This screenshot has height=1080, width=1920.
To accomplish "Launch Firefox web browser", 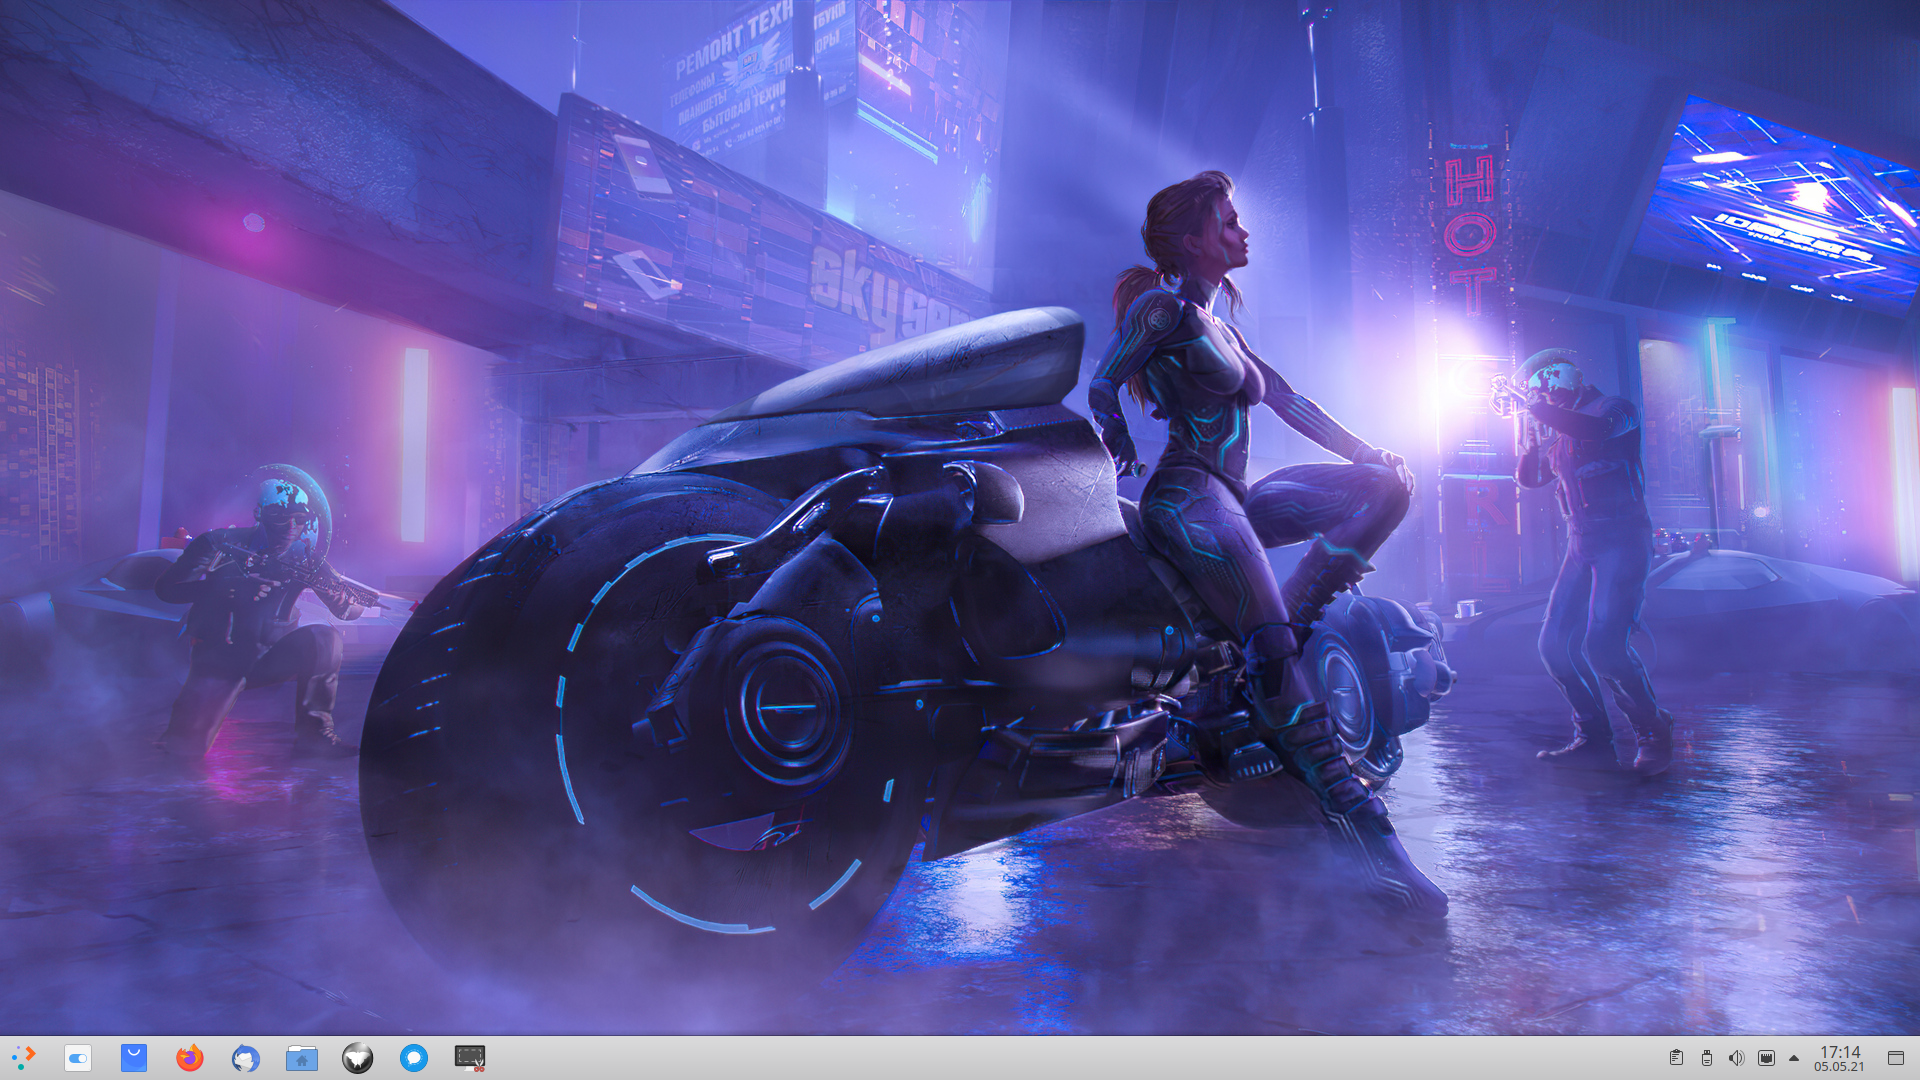I will point(190,1058).
